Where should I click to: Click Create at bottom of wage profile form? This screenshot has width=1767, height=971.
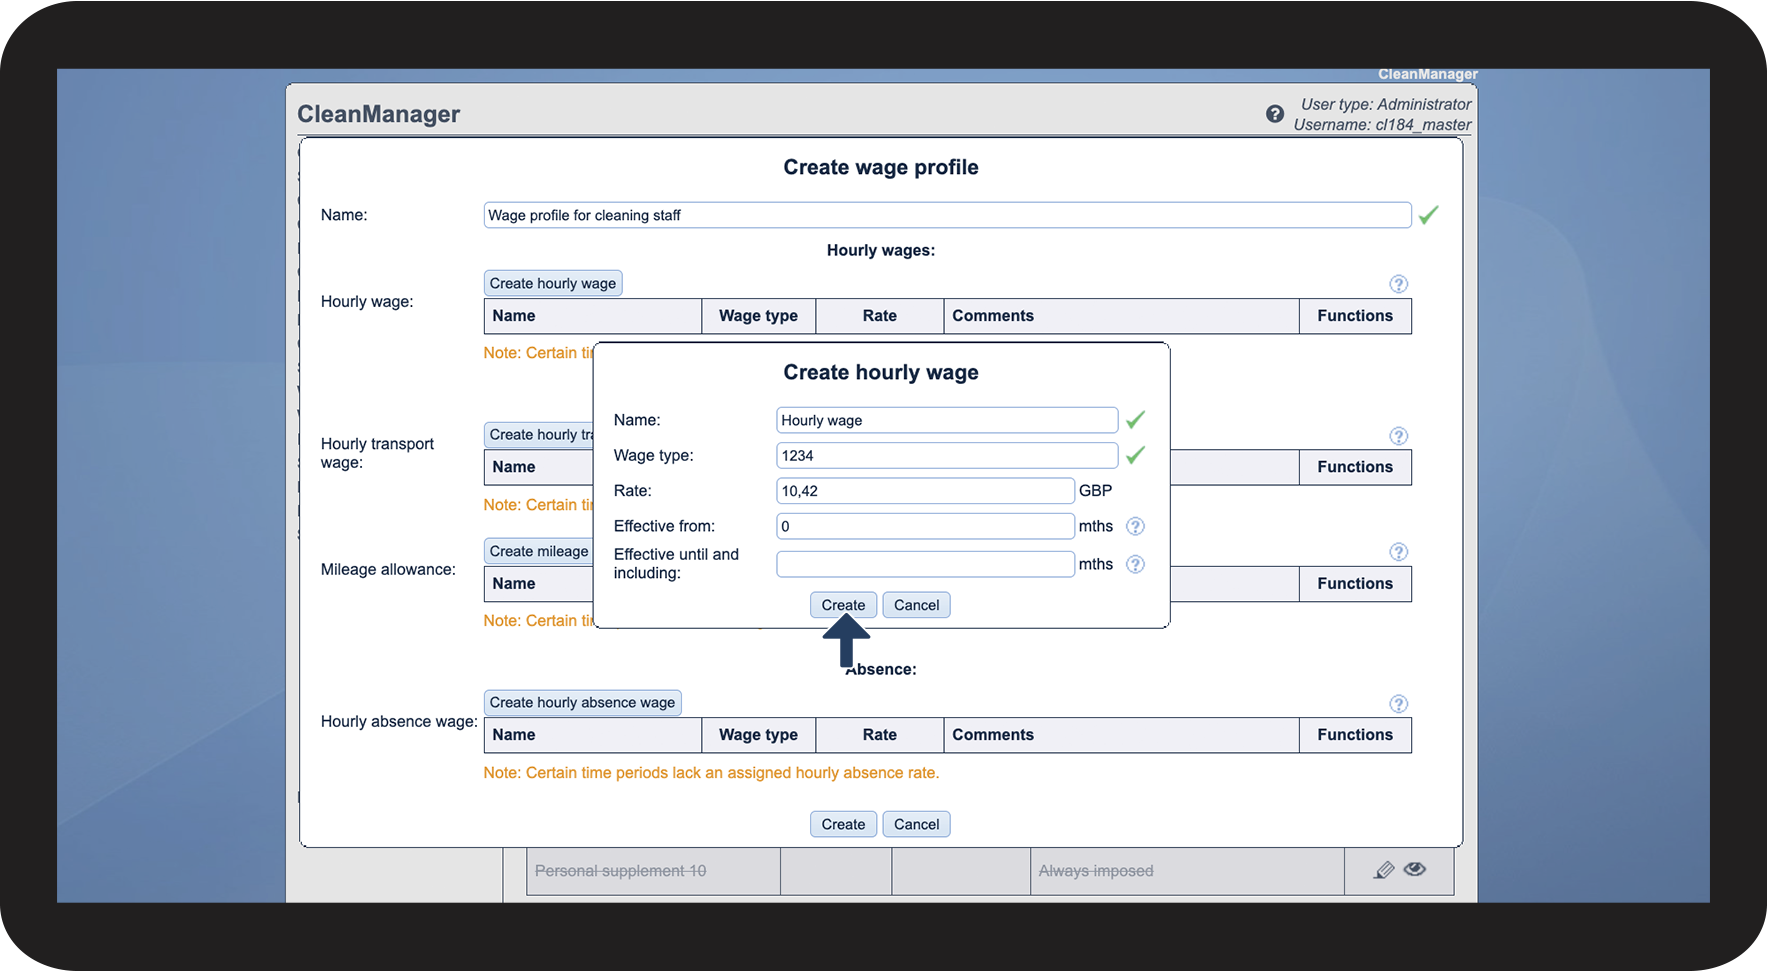pyautogui.click(x=843, y=824)
